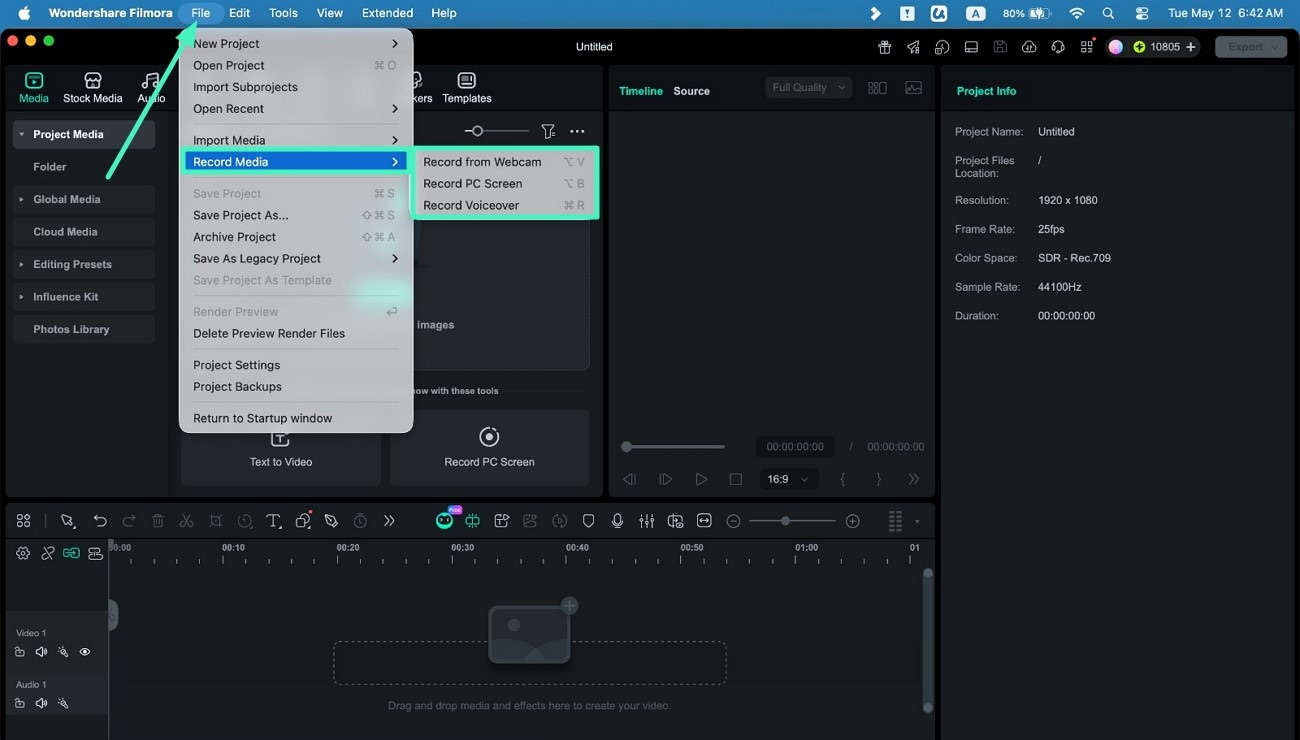Click the preview playback progress slider
Screen dimensions: 1300x740
tap(674, 447)
